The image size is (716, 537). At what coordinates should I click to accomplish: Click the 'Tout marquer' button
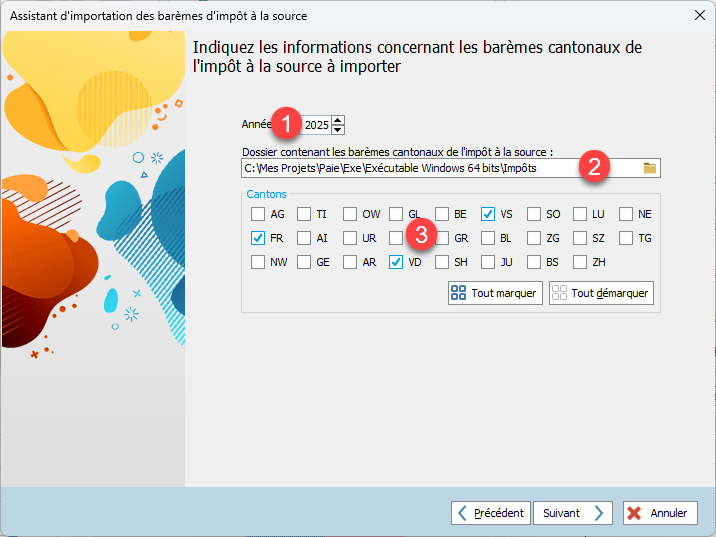(x=495, y=293)
